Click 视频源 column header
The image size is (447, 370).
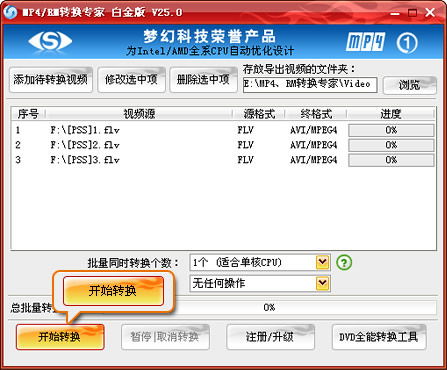139,114
